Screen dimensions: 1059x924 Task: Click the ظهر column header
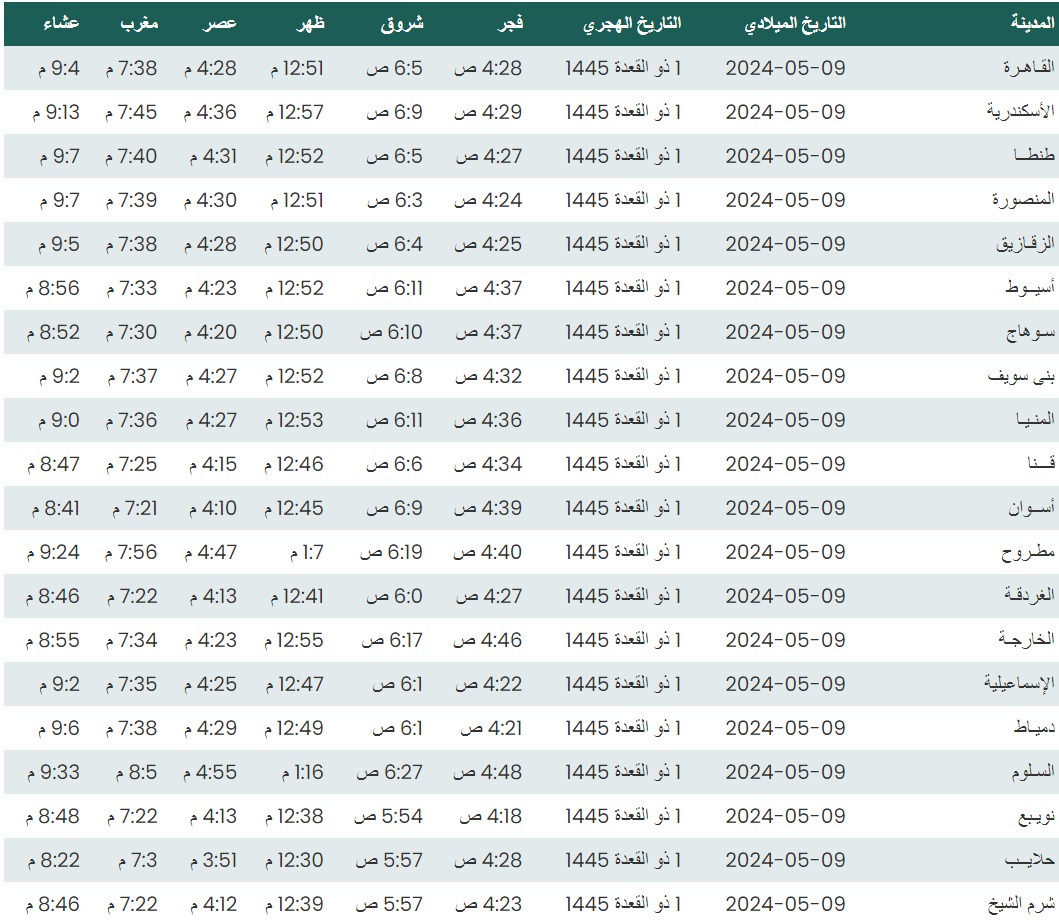[310, 23]
